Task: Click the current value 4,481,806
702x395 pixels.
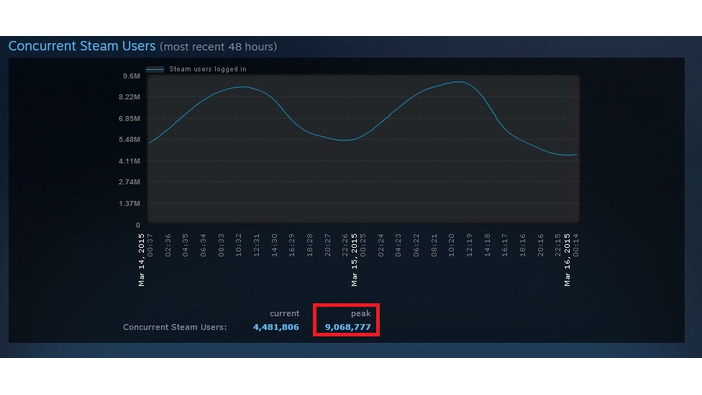Action: pyautogui.click(x=276, y=327)
